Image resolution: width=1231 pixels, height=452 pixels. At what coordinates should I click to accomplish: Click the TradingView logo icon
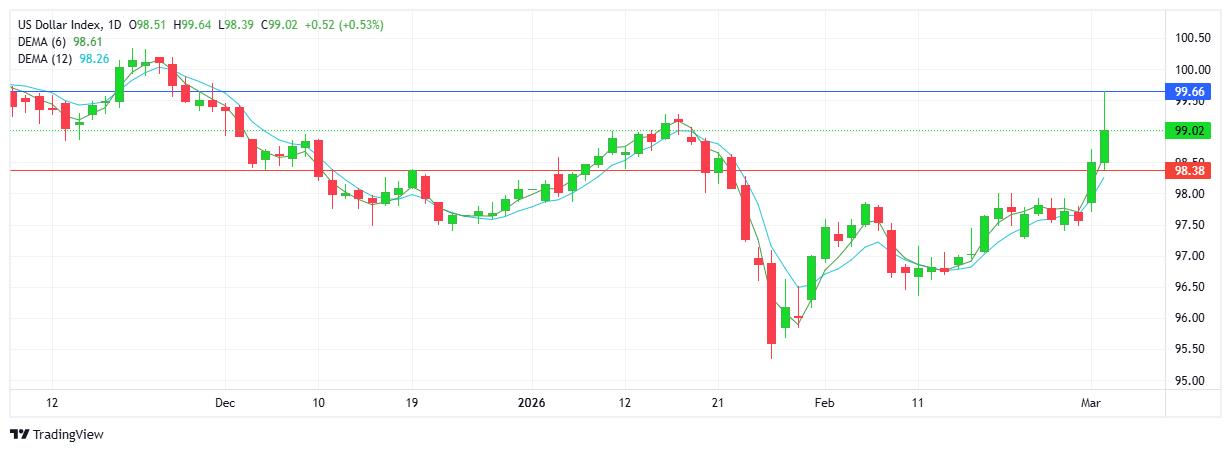[x=19, y=434]
